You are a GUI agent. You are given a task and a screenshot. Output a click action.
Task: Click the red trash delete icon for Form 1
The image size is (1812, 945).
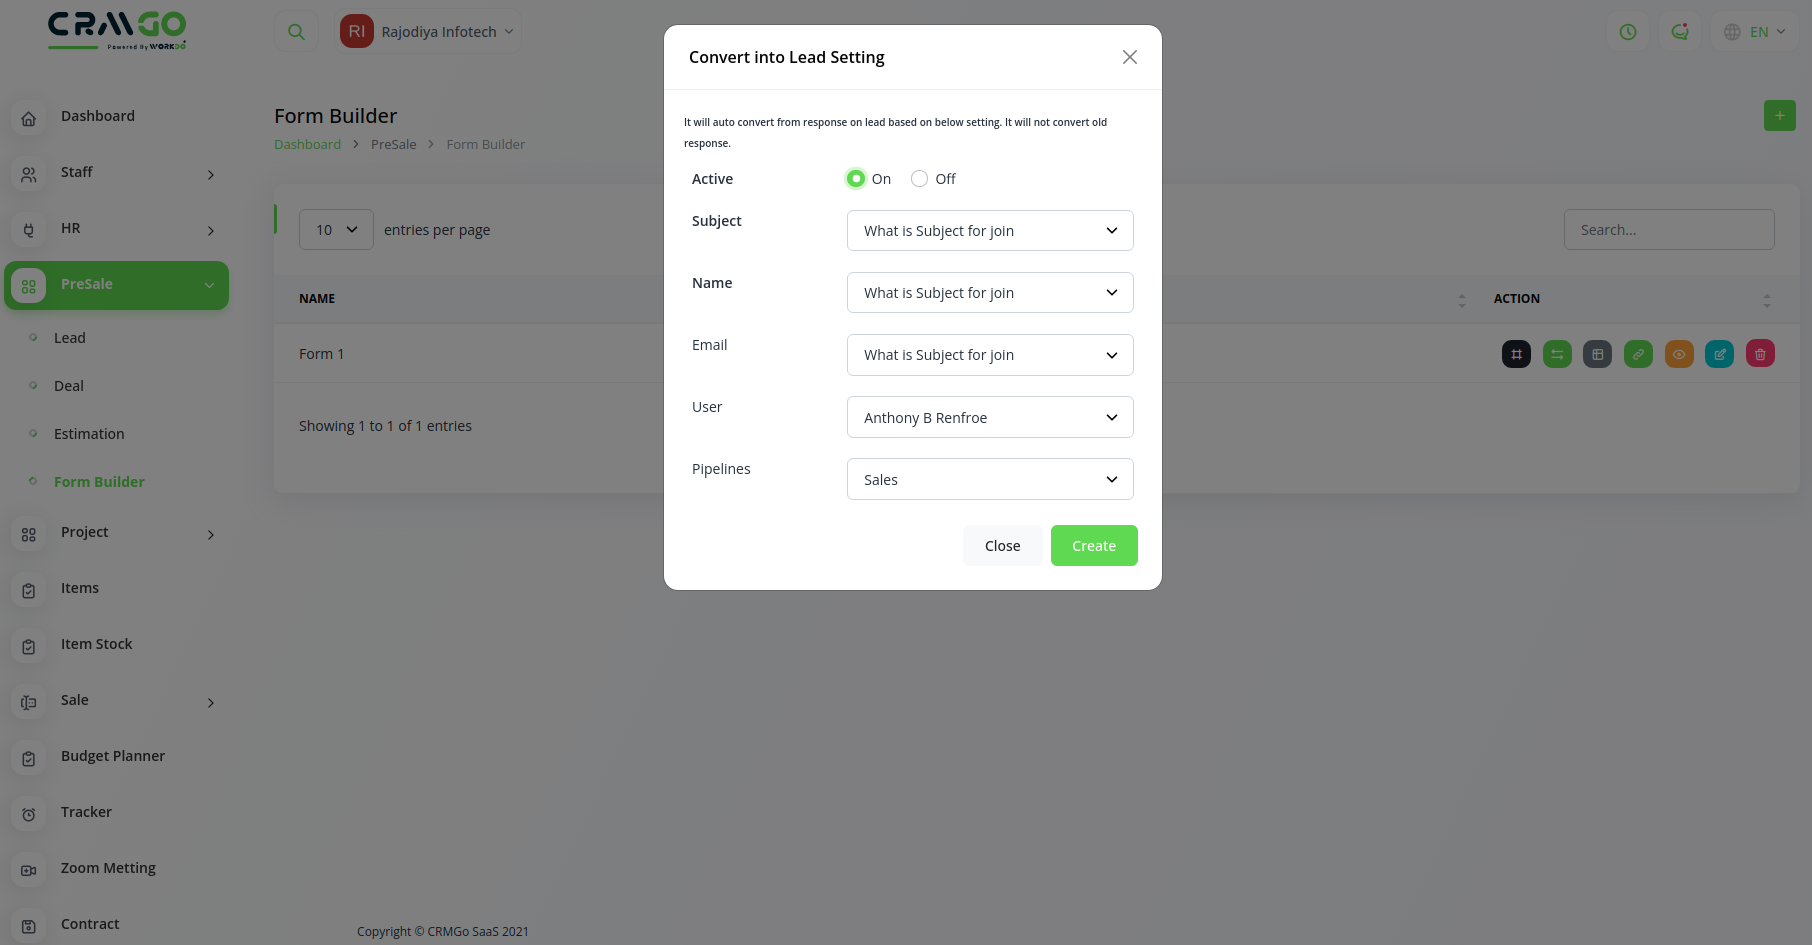pyautogui.click(x=1760, y=354)
